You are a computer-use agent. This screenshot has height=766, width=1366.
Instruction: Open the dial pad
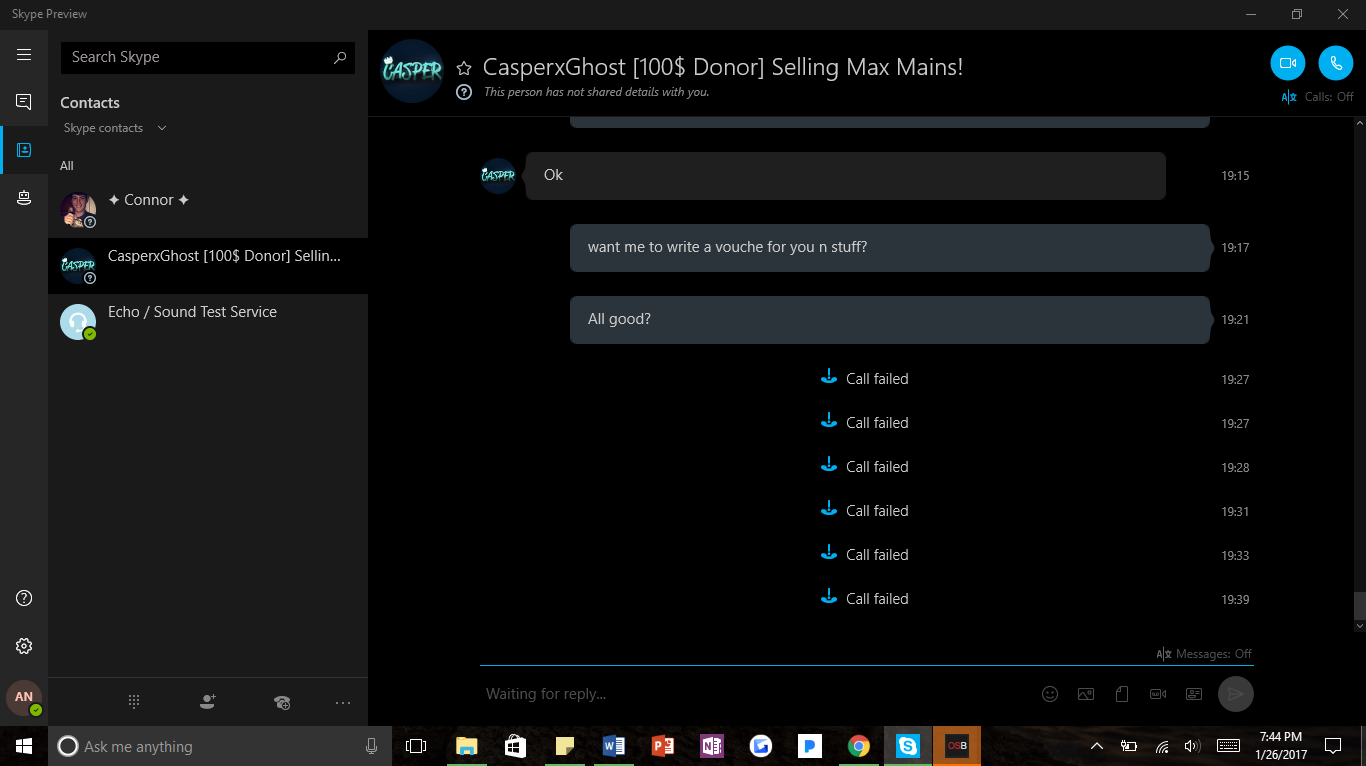click(134, 702)
